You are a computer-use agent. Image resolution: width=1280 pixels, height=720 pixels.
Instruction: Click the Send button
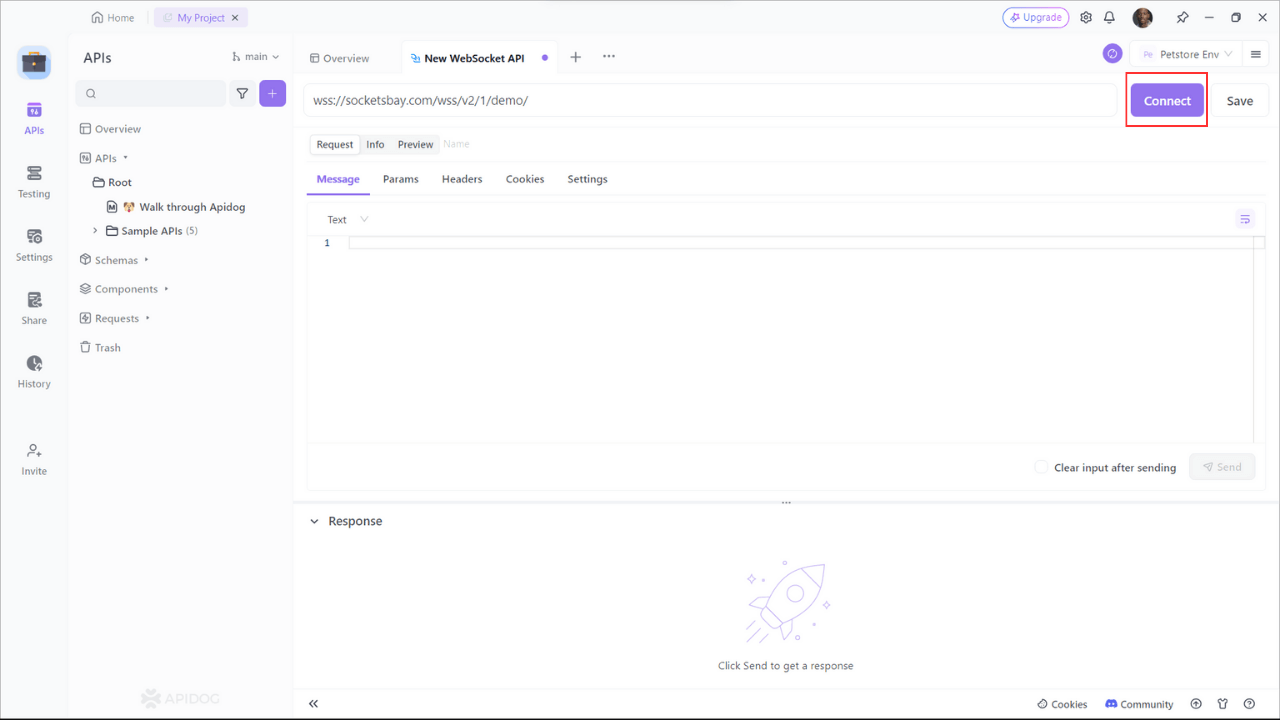[1222, 466]
